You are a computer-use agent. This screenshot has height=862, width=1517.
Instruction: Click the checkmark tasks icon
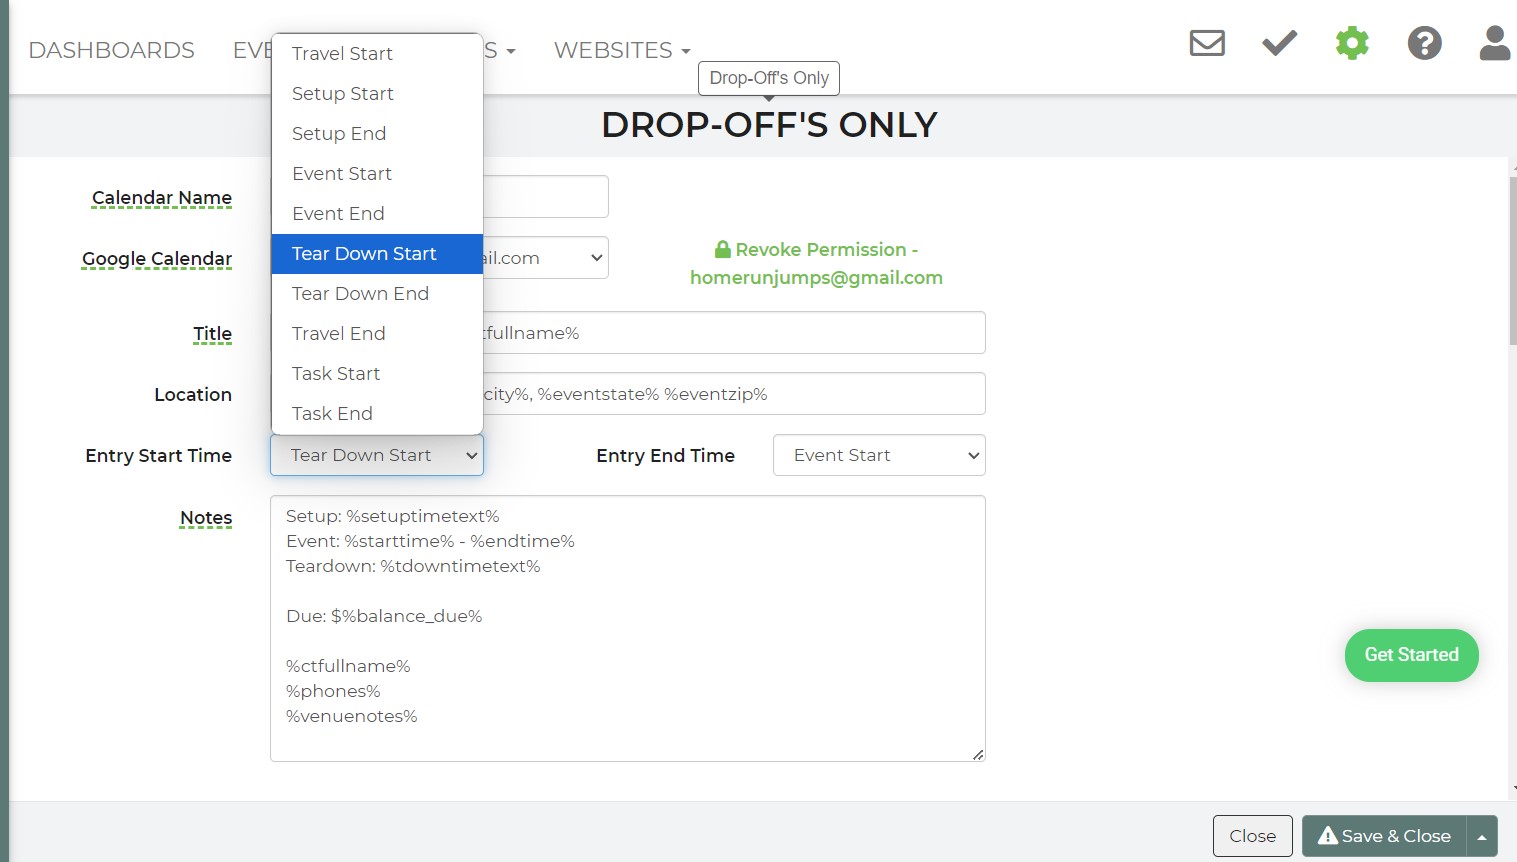point(1279,43)
